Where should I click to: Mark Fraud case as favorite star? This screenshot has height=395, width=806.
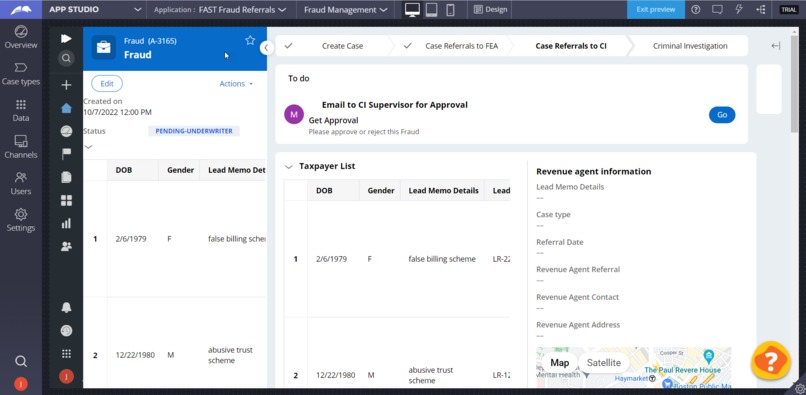(250, 40)
